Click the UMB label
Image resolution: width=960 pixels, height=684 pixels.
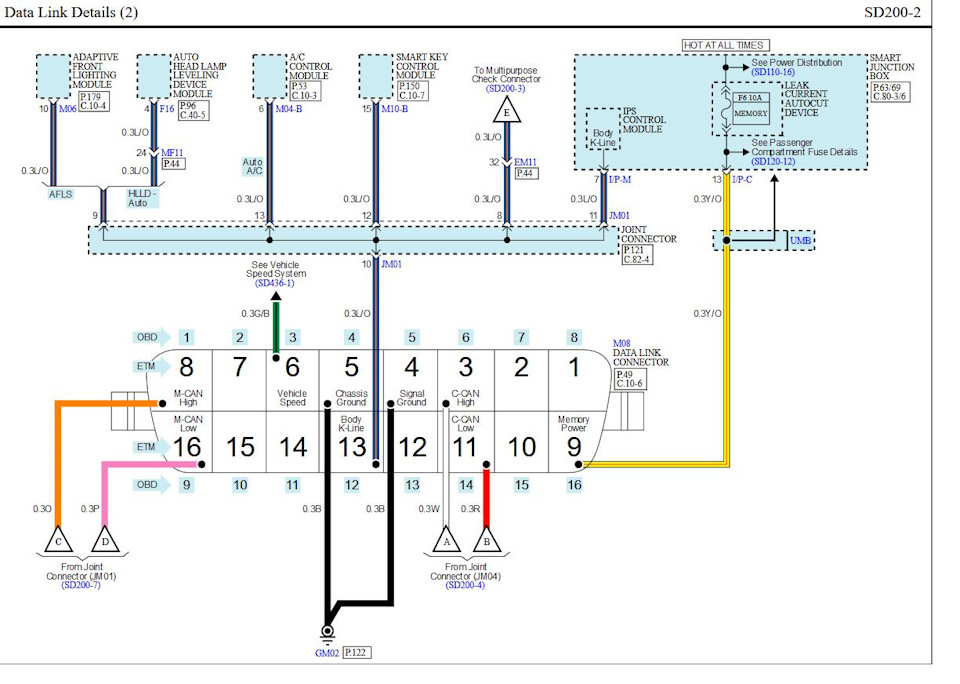[x=800, y=241]
